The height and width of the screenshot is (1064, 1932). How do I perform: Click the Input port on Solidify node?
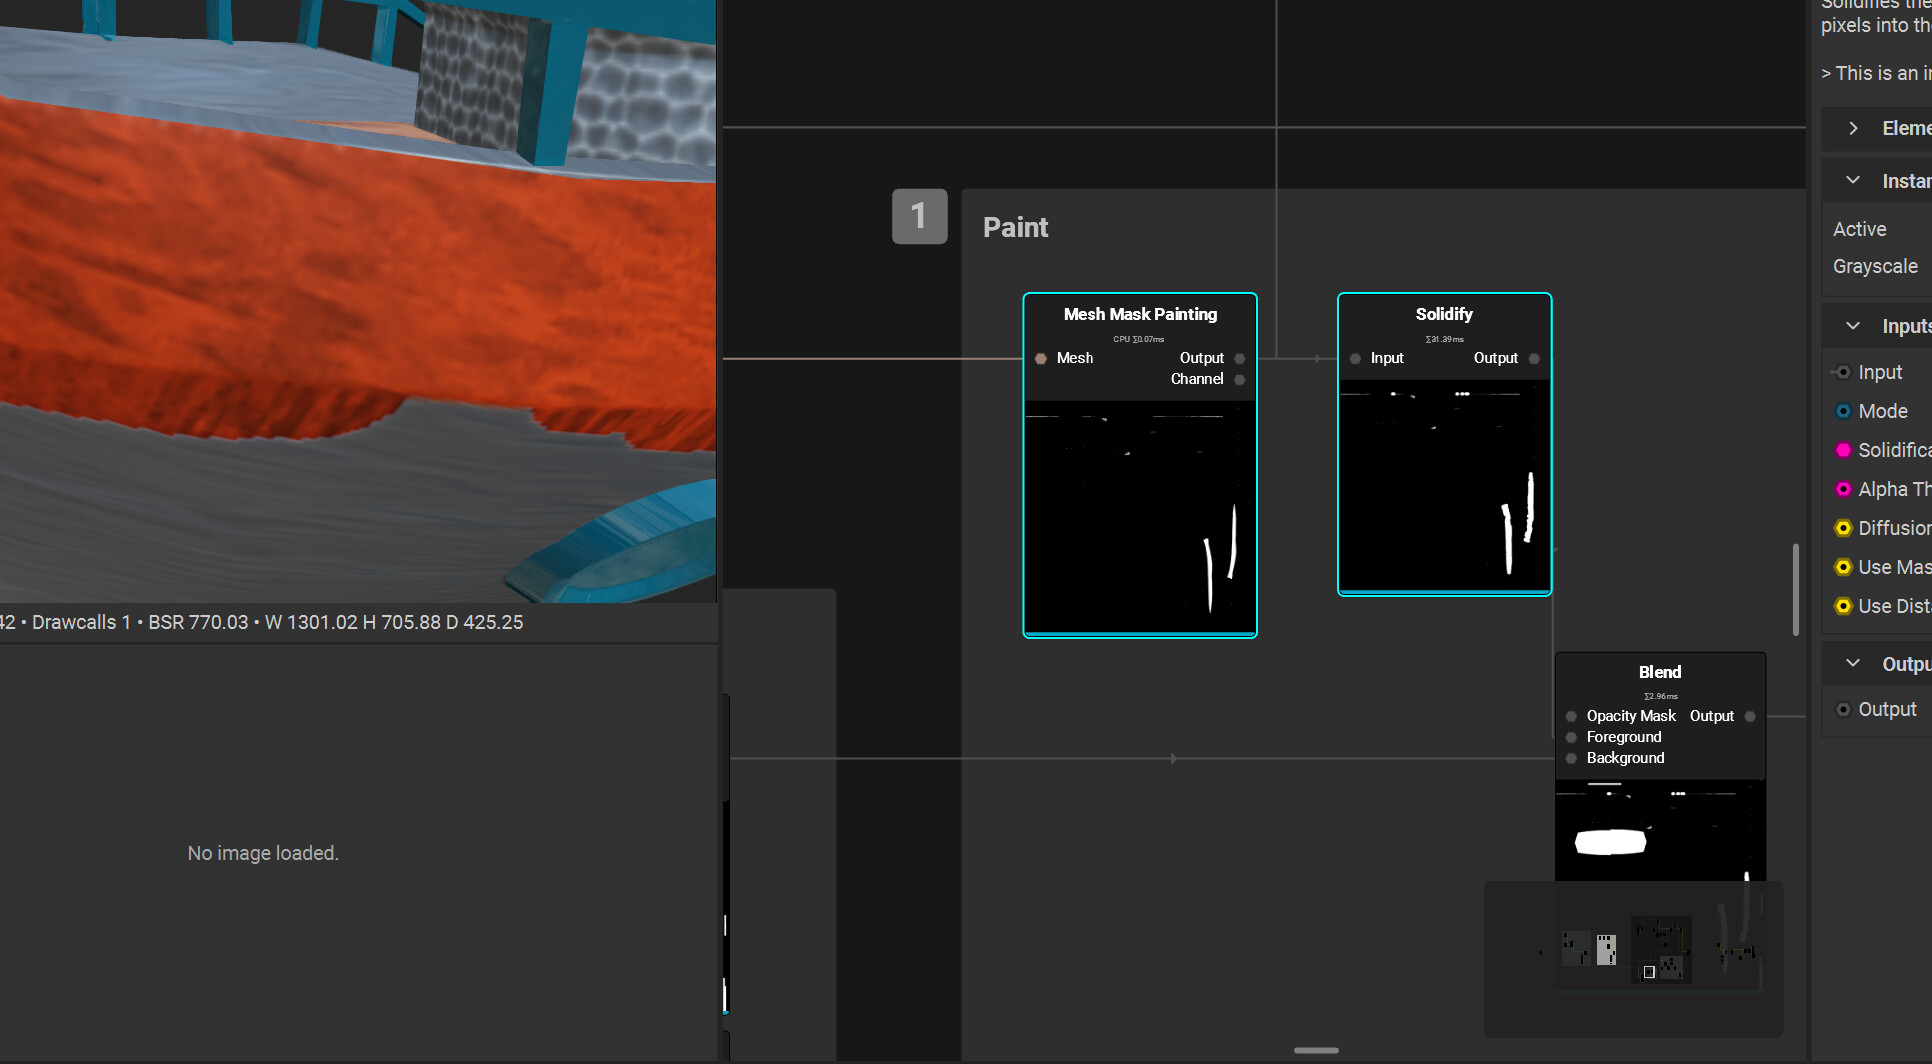pyautogui.click(x=1356, y=358)
